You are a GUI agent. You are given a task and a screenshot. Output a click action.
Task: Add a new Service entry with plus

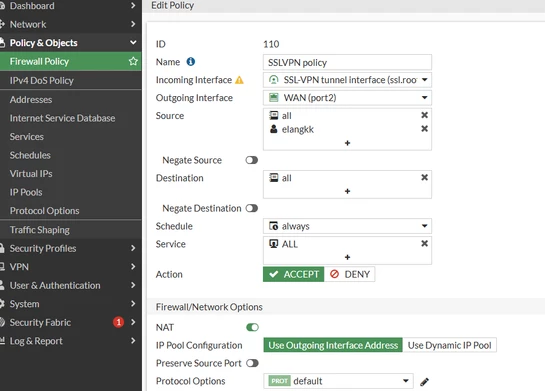347,258
